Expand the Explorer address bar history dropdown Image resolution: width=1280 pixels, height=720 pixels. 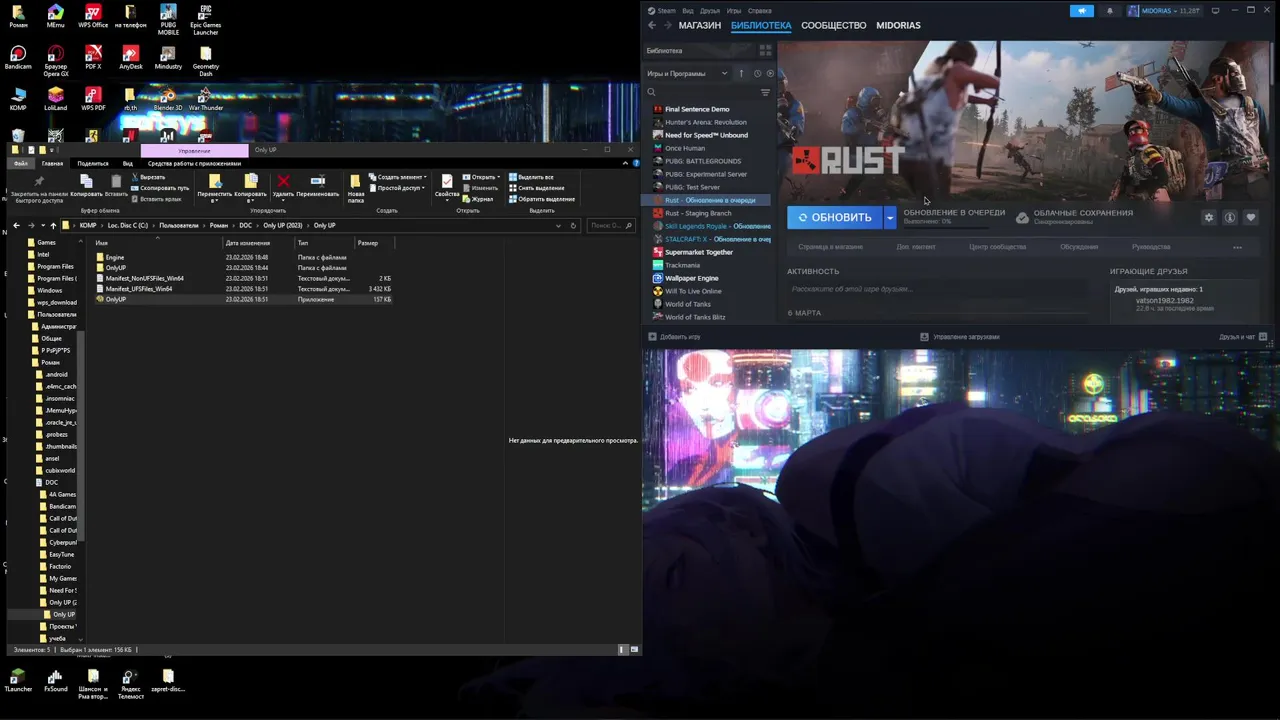pos(558,225)
